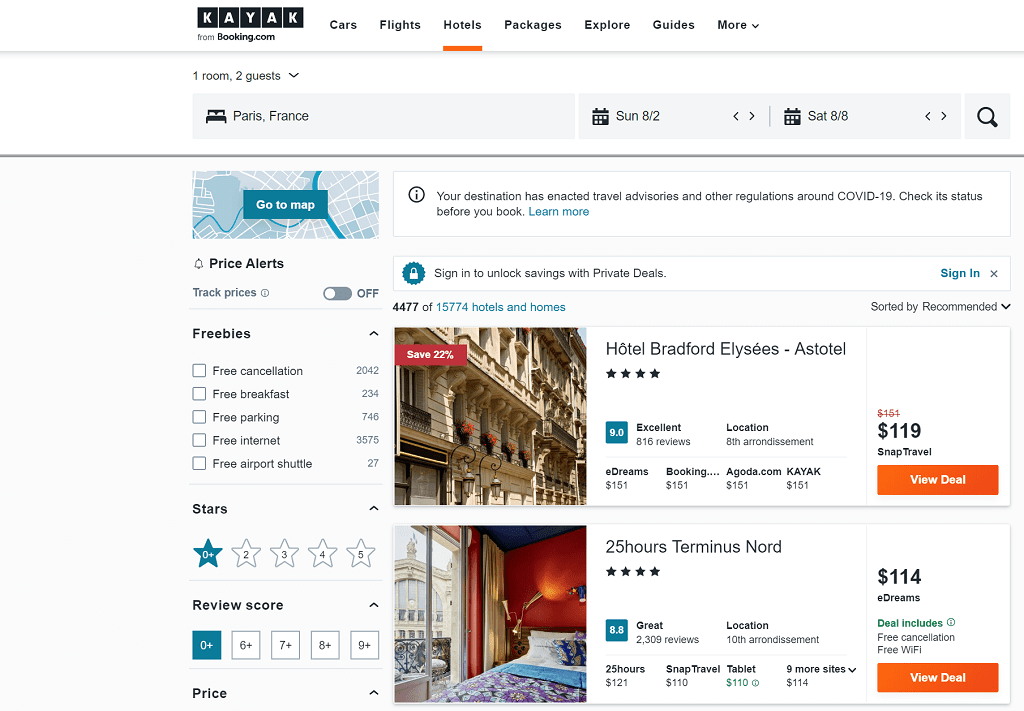This screenshot has height=711, width=1024.
Task: Click the info icon next to Tablet $110
Action: tap(756, 683)
